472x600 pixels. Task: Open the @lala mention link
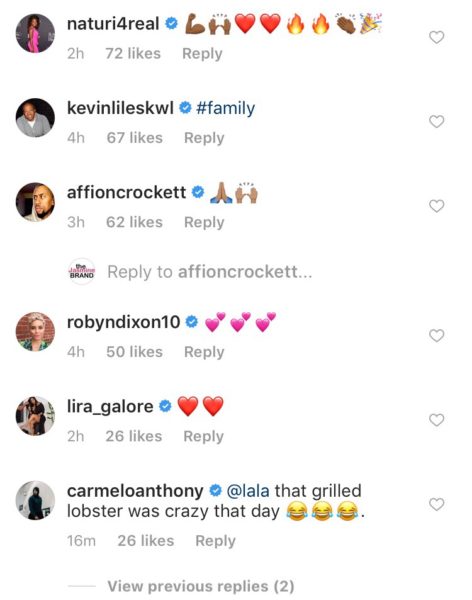click(248, 491)
